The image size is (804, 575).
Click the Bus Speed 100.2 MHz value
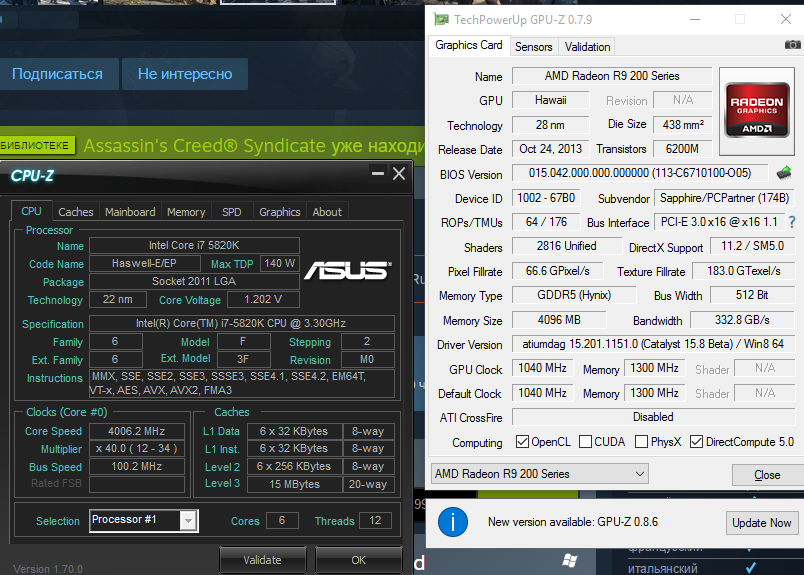pos(137,466)
